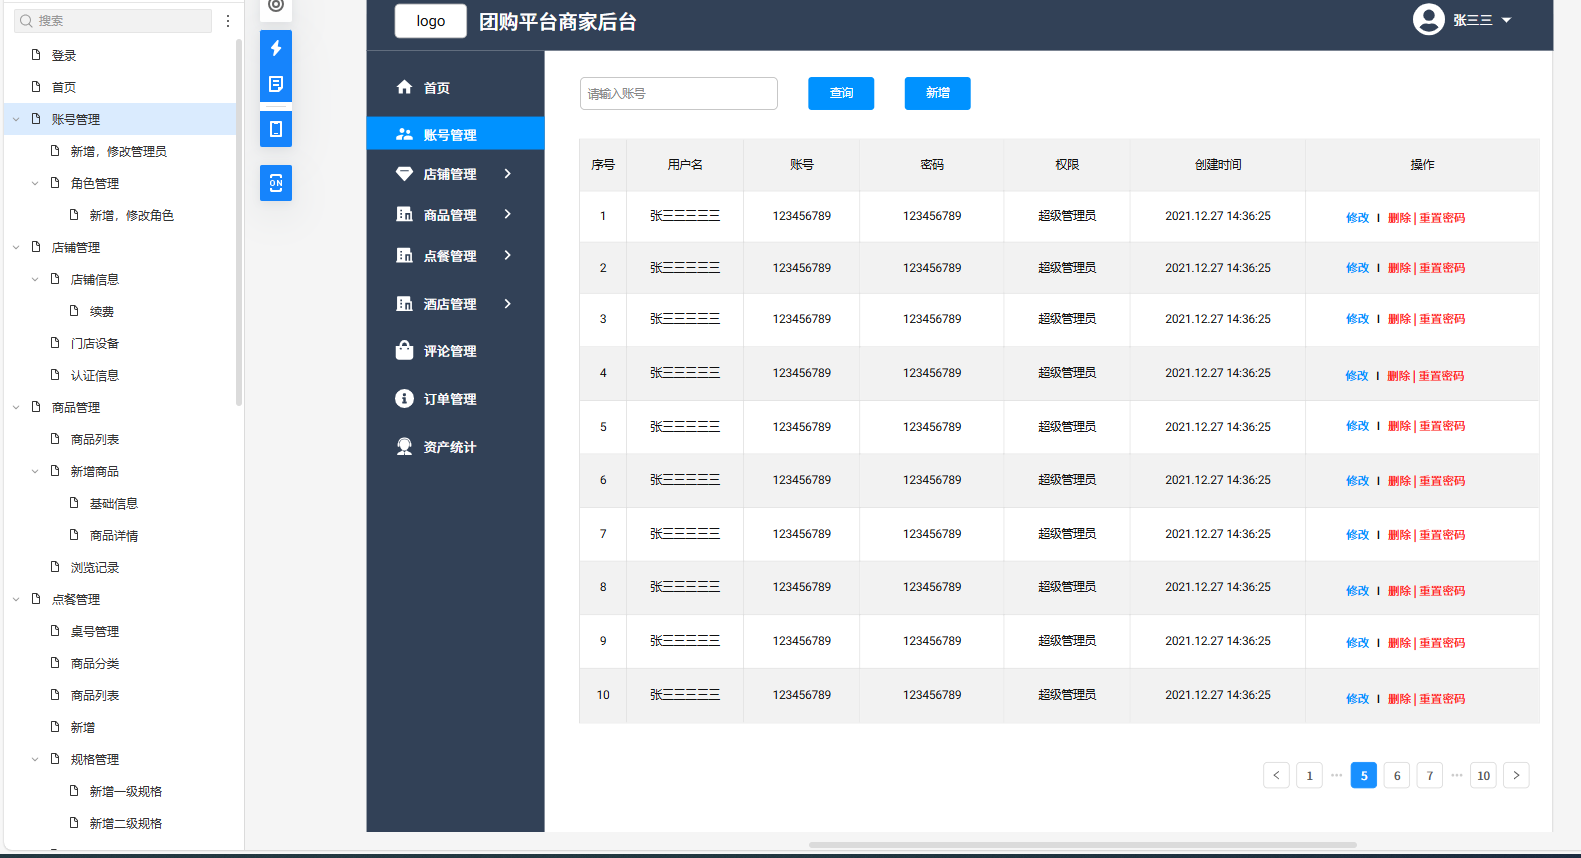
Task: Click the info icon beside 订单管理
Action: click(x=404, y=399)
